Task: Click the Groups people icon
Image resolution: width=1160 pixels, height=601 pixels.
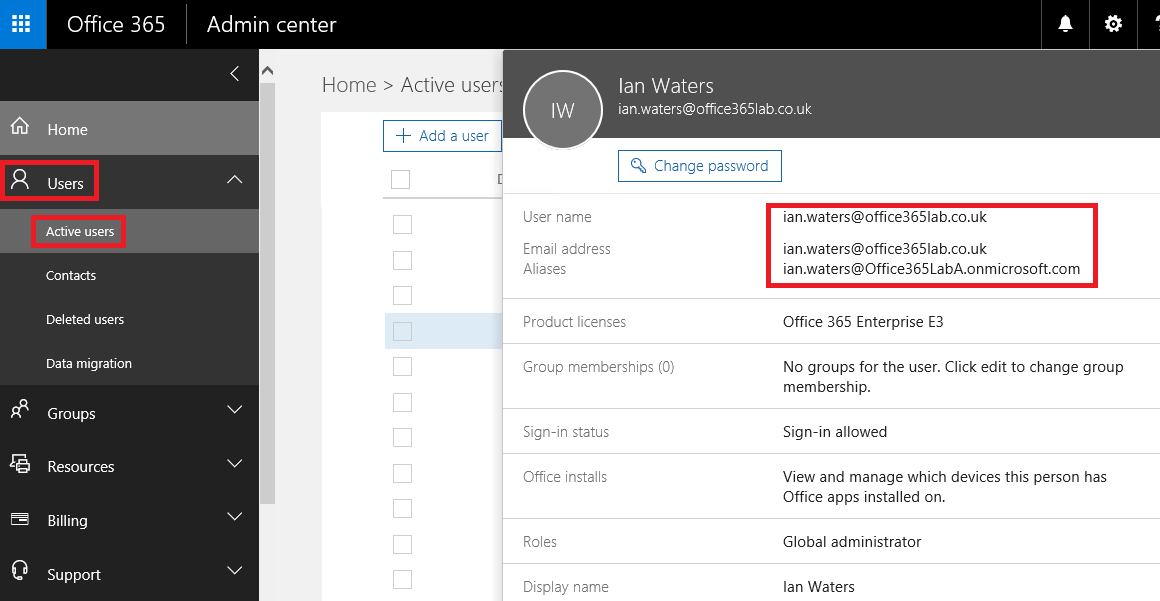Action: (x=19, y=411)
